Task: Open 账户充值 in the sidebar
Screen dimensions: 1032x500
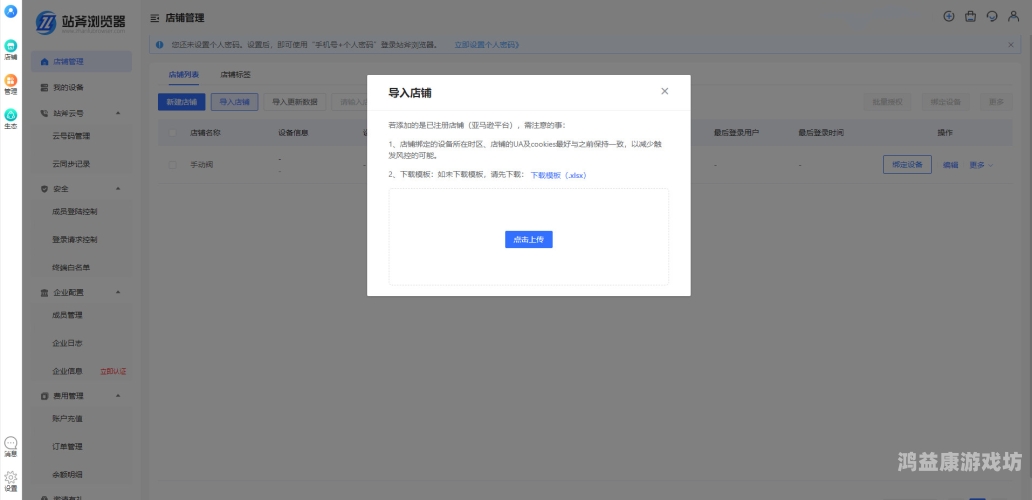Action: pos(67,418)
